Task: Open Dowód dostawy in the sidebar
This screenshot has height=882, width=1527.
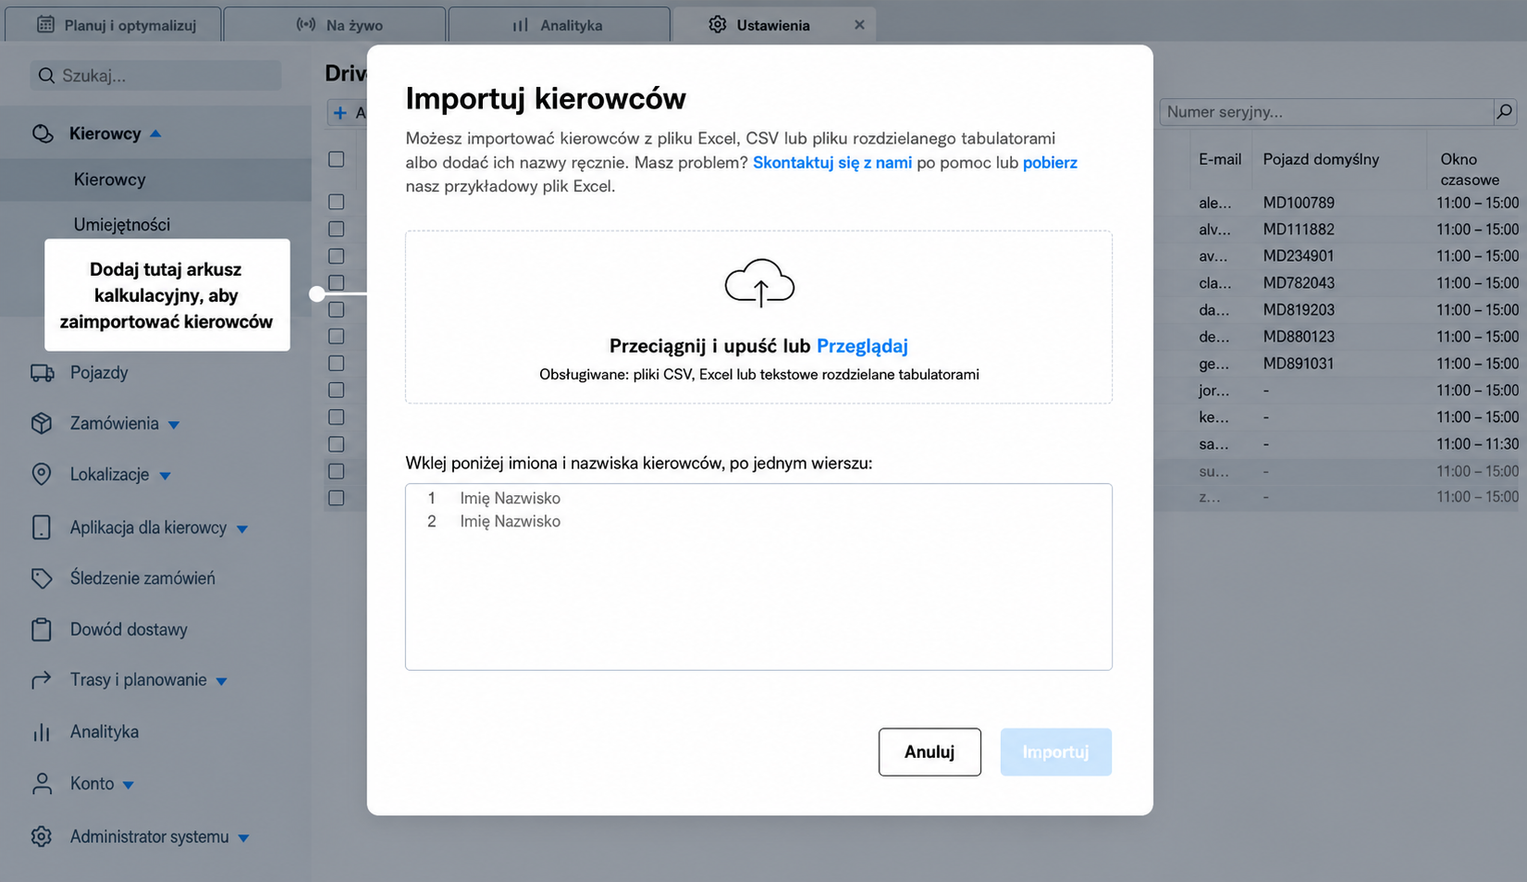Action: pos(129,629)
